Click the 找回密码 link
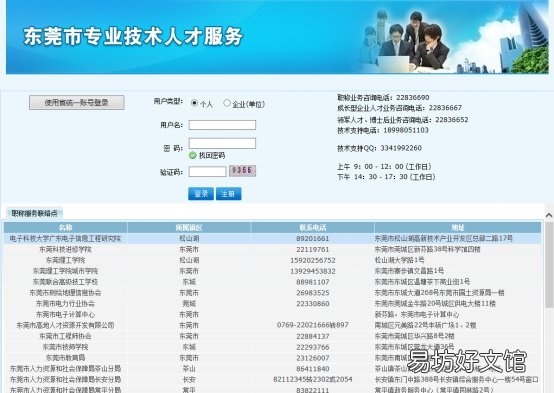Image resolution: width=554 pixels, height=393 pixels. pos(212,155)
